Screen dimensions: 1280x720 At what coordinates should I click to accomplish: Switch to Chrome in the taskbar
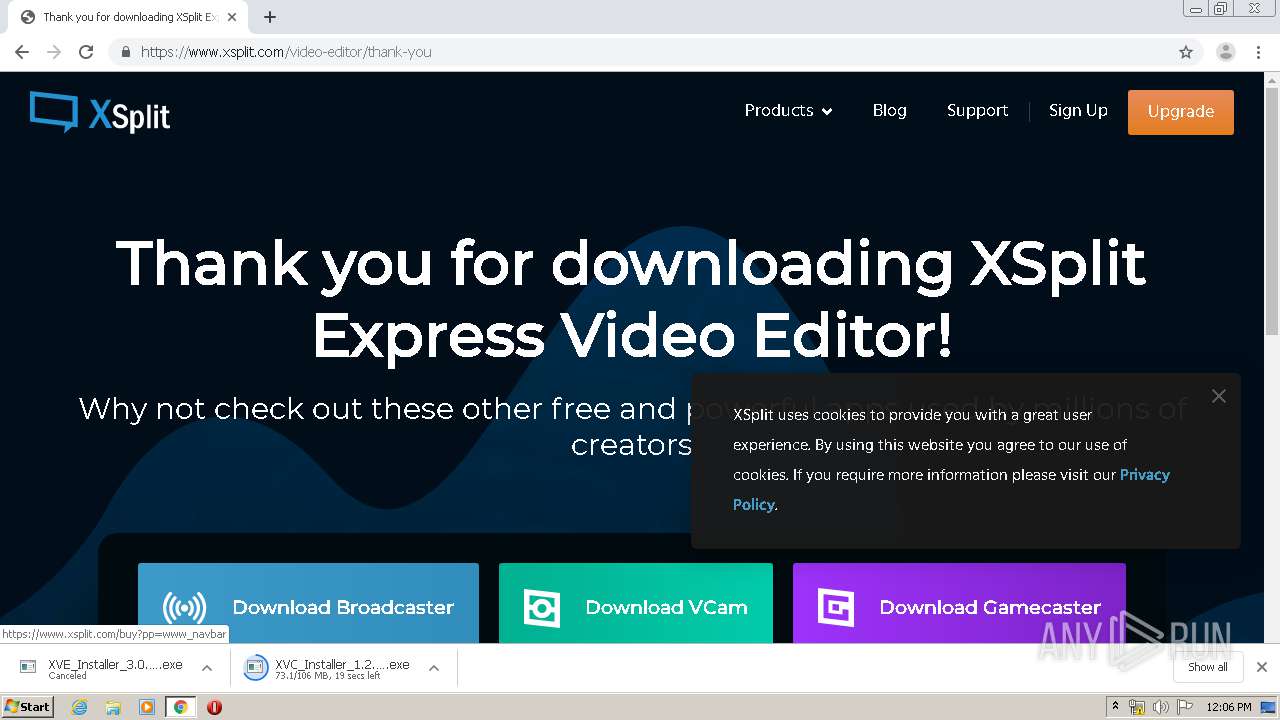point(180,707)
